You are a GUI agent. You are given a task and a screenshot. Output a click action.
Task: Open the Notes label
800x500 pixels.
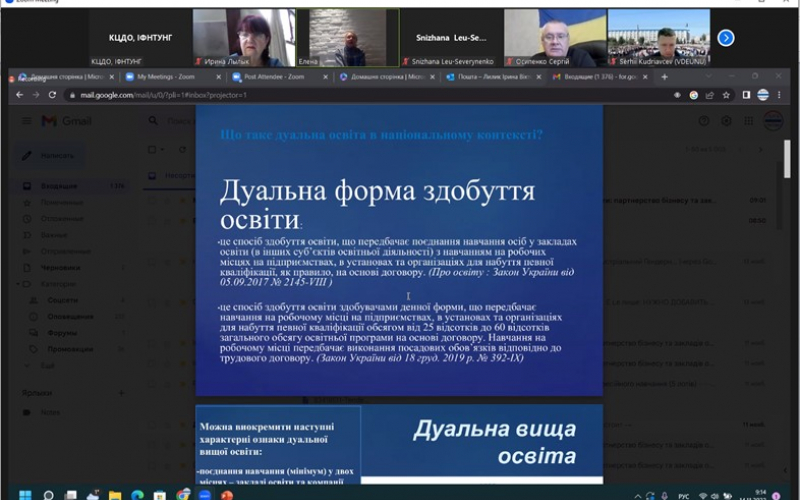[51, 412]
